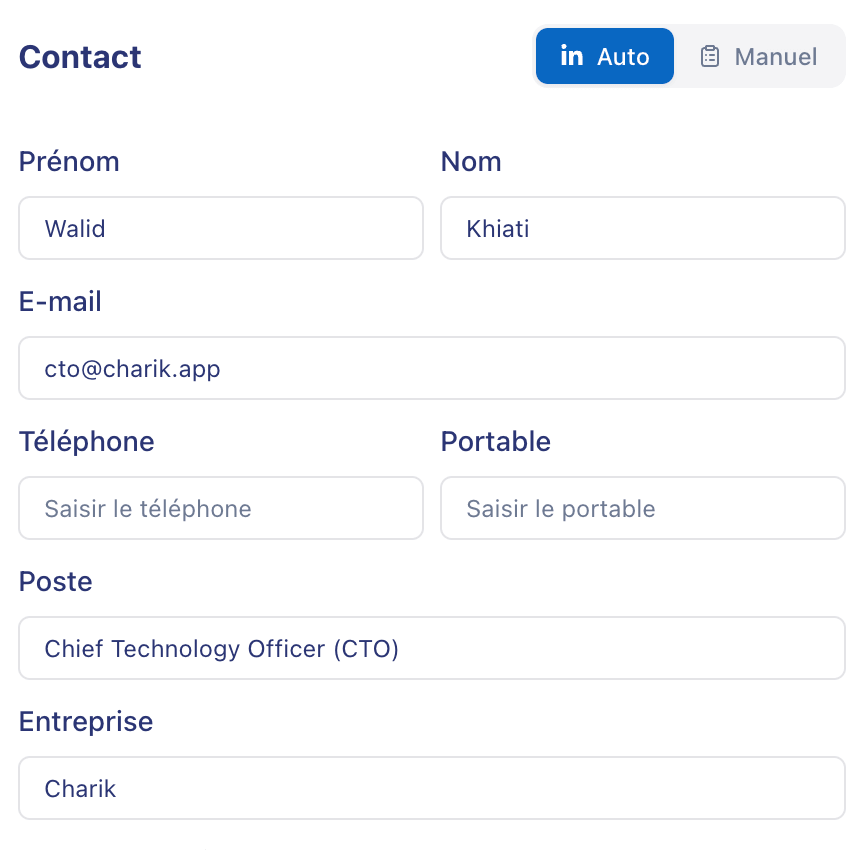Image resolution: width=864 pixels, height=850 pixels.
Task: Switch to Auto contact mode
Action: 605,56
